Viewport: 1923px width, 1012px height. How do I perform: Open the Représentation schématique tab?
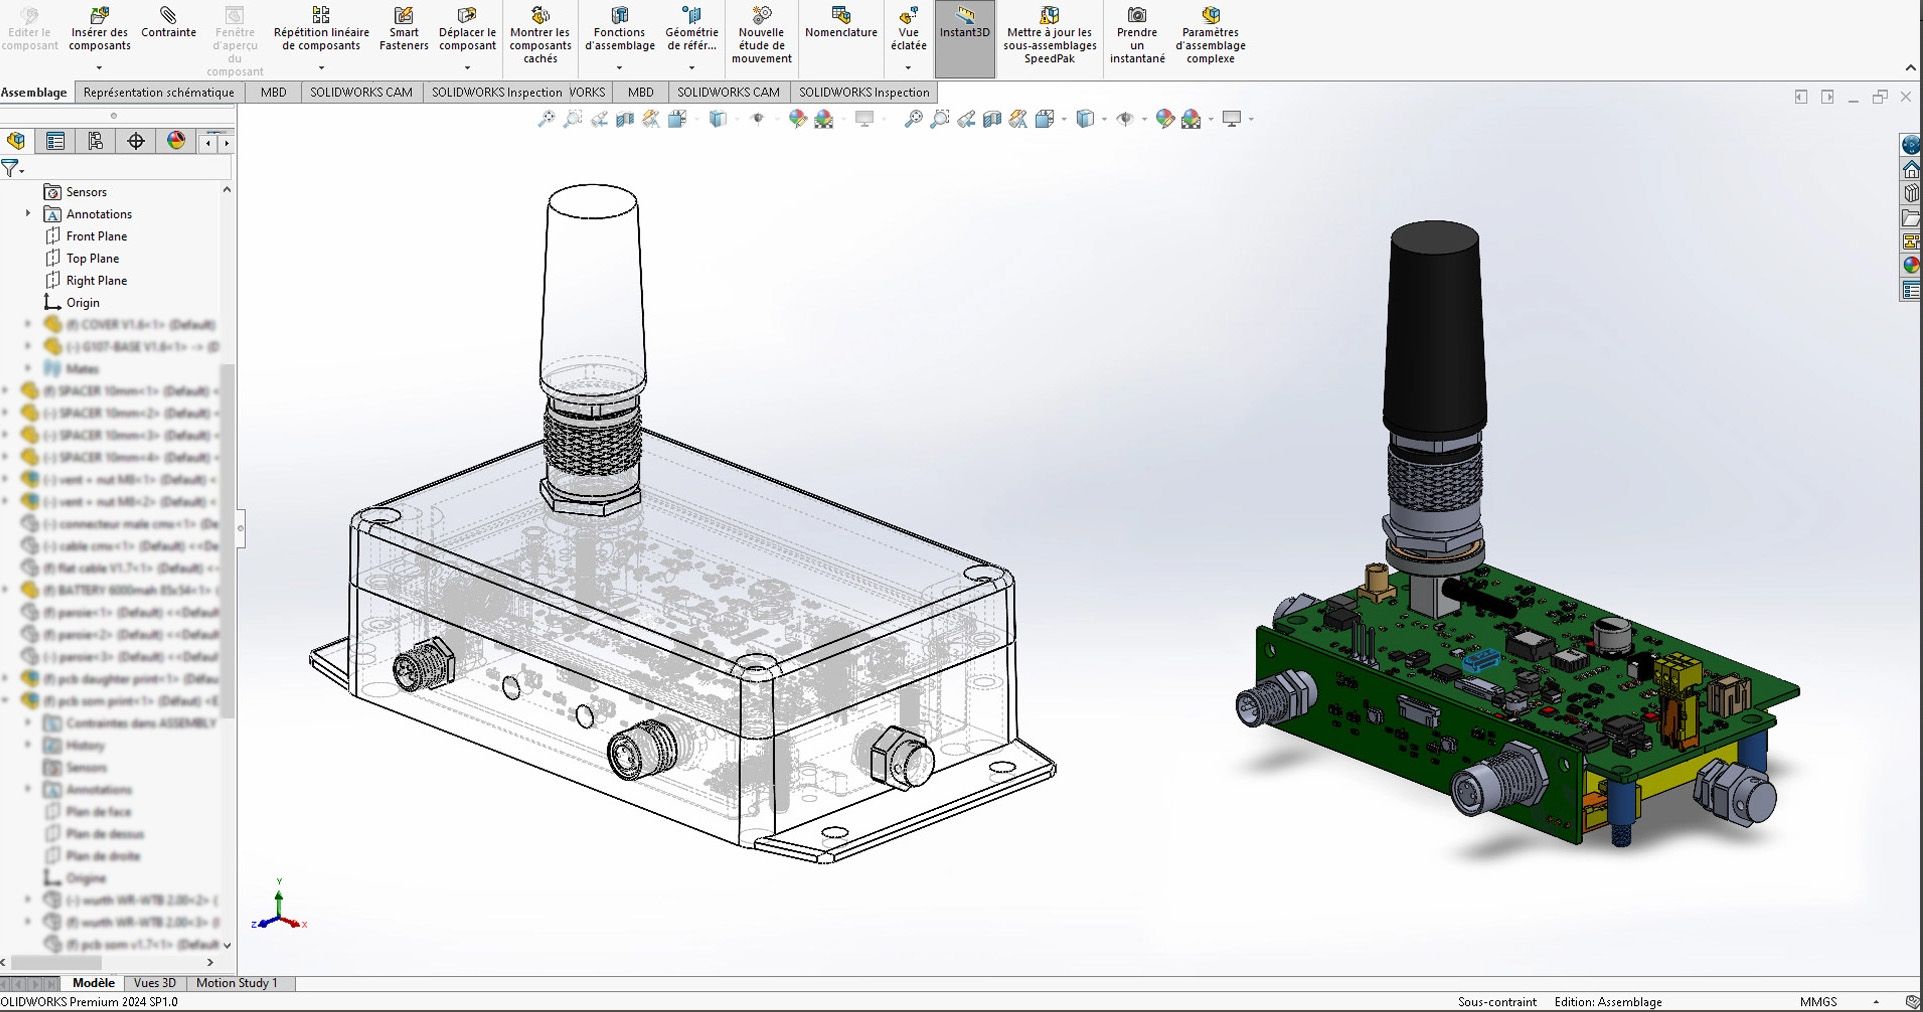tap(159, 92)
